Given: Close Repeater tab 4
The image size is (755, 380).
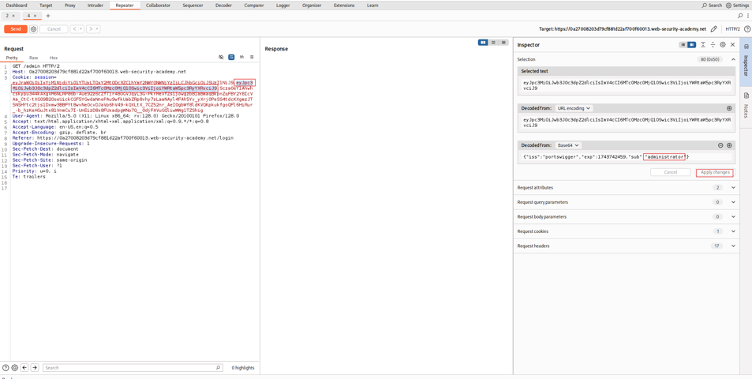Looking at the screenshot, I should pos(35,16).
